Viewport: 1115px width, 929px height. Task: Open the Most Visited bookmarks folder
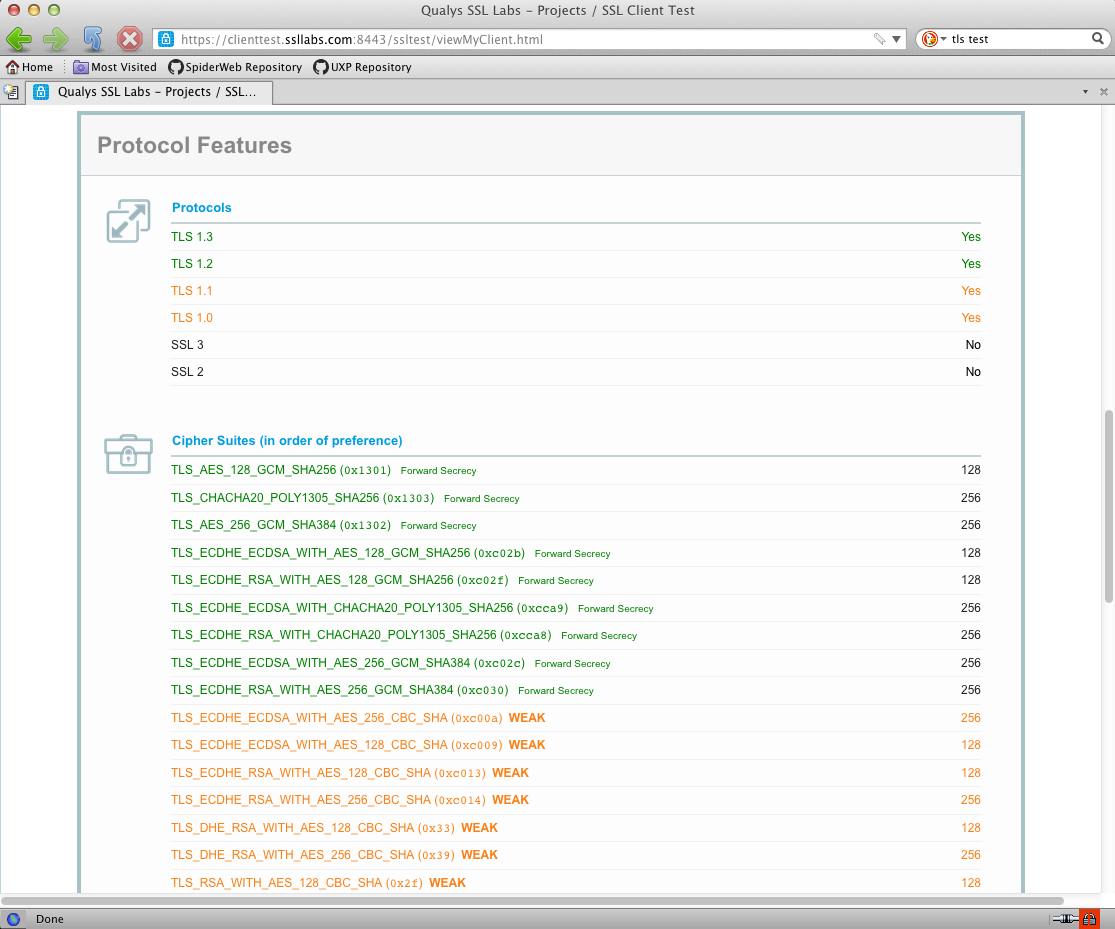pyautogui.click(x=114, y=67)
